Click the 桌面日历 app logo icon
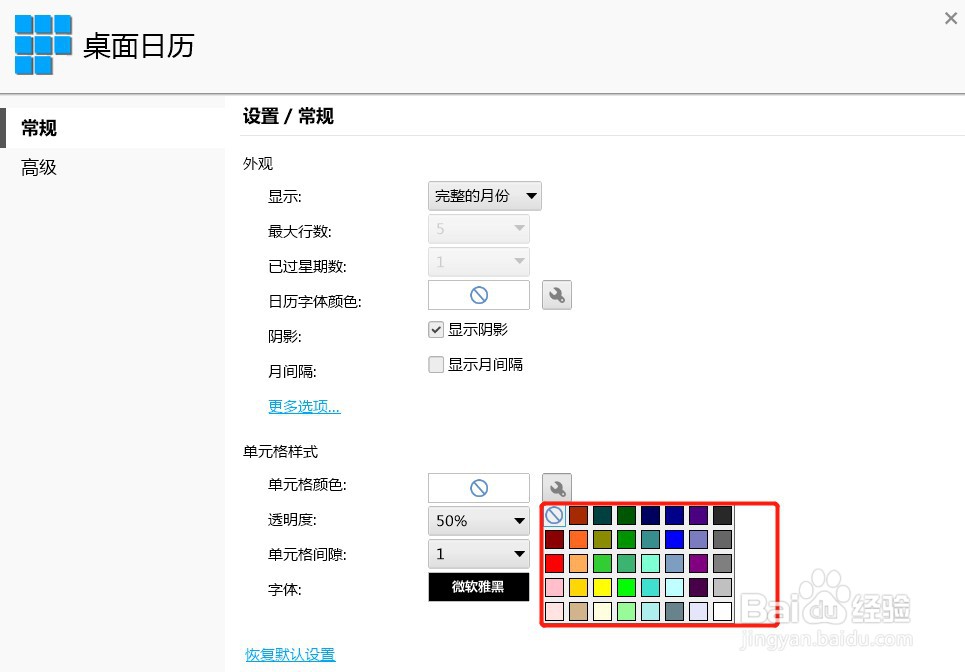The width and height of the screenshot is (965, 672). (x=42, y=44)
